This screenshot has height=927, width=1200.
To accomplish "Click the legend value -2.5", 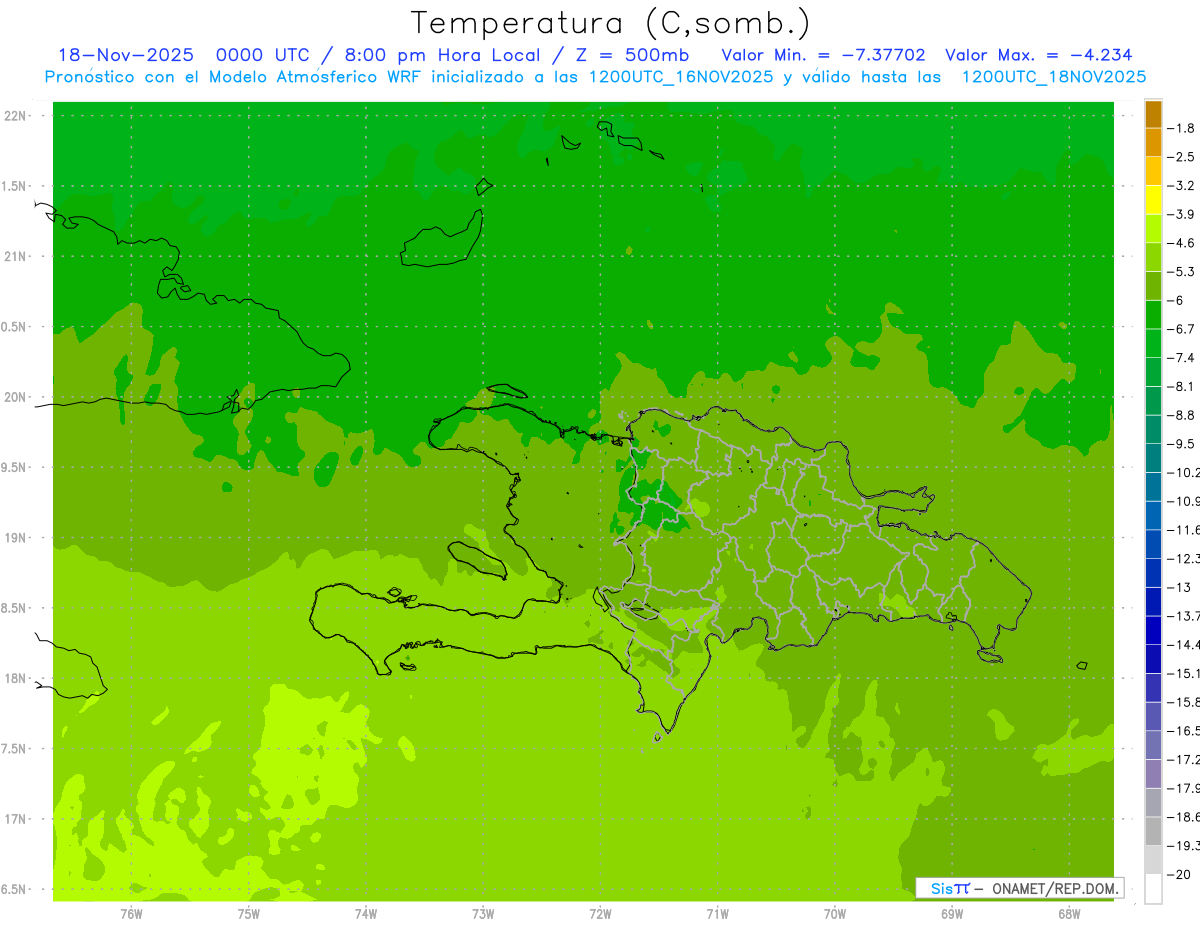I will [1181, 157].
